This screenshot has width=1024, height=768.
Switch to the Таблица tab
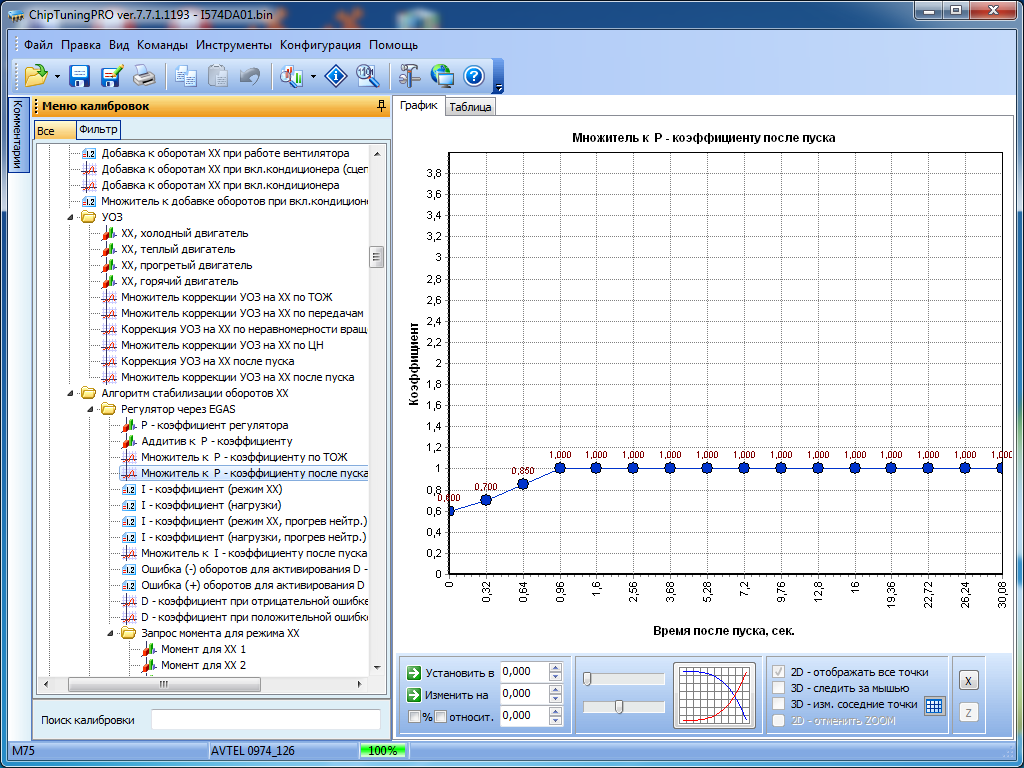pyautogui.click(x=470, y=107)
